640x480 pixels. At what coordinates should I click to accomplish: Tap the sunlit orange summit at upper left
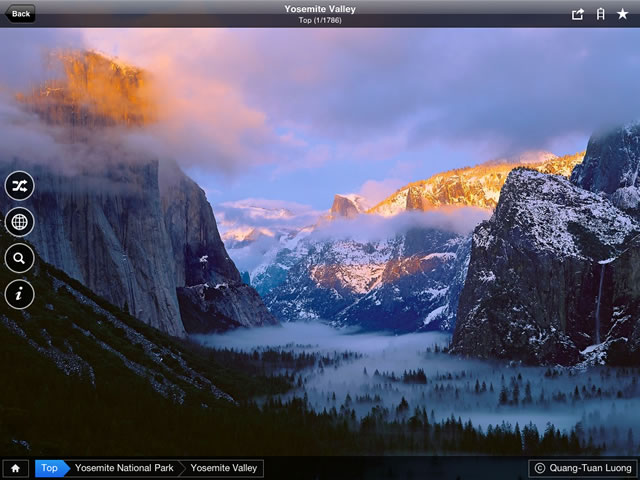point(90,86)
